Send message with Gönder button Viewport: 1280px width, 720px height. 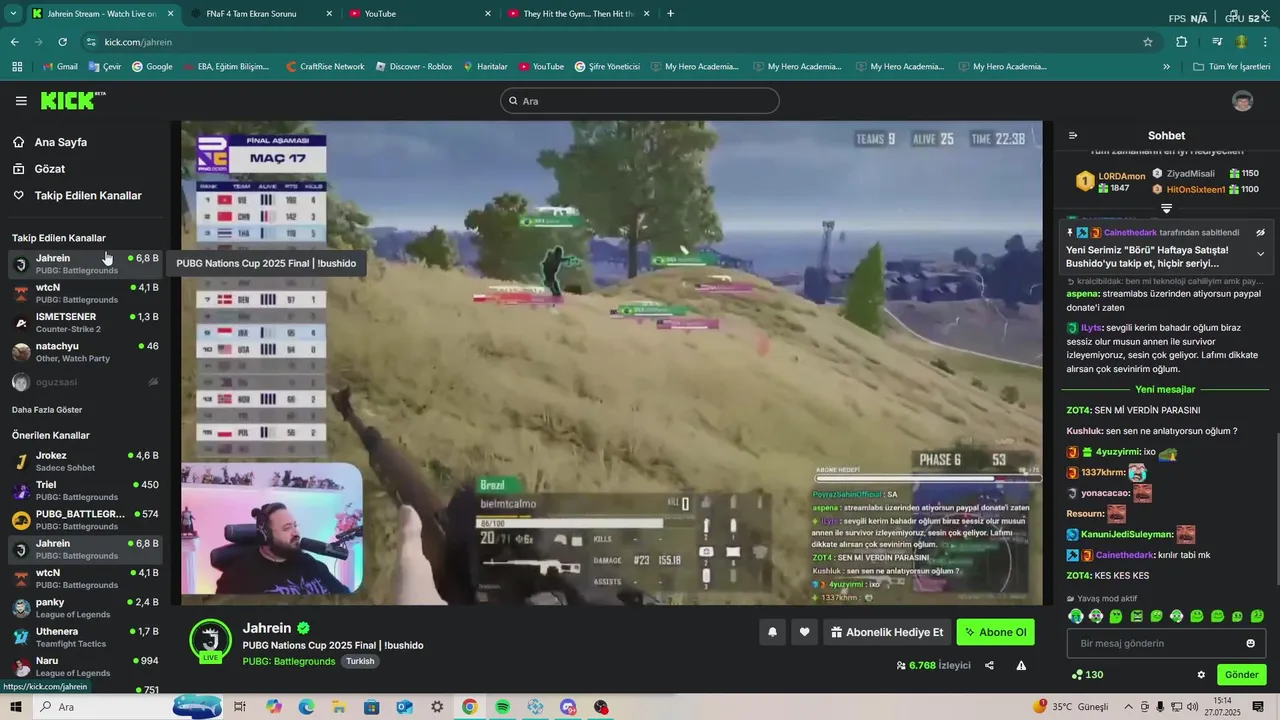coord(1241,675)
